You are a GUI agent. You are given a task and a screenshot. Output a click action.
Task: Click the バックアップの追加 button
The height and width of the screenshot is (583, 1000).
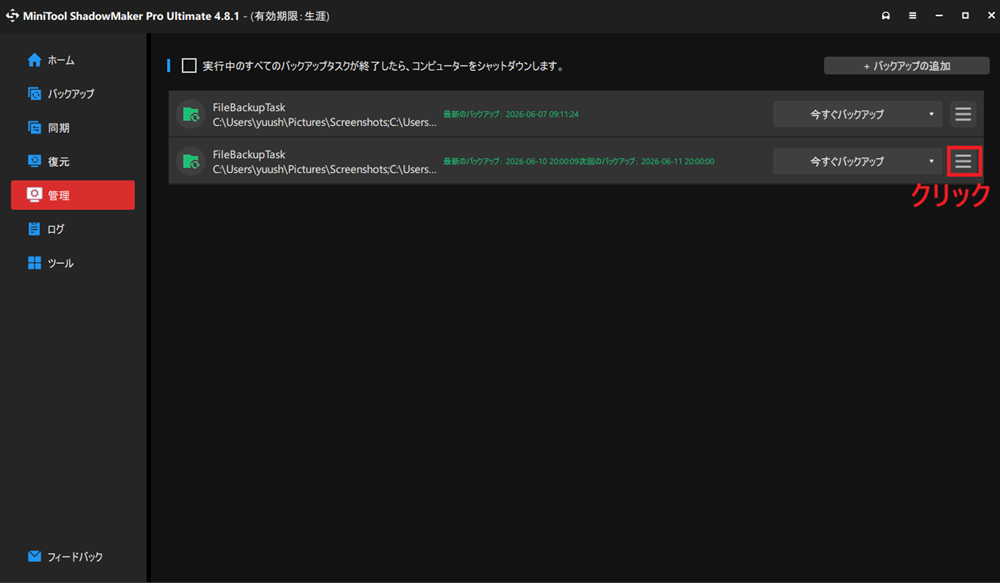click(906, 66)
